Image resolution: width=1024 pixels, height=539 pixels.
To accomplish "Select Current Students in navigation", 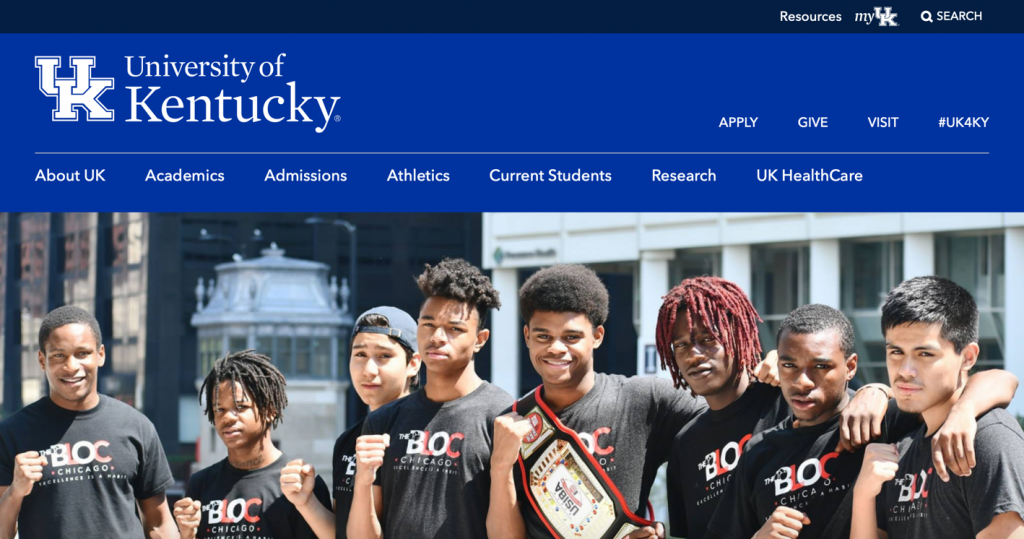I will 551,175.
